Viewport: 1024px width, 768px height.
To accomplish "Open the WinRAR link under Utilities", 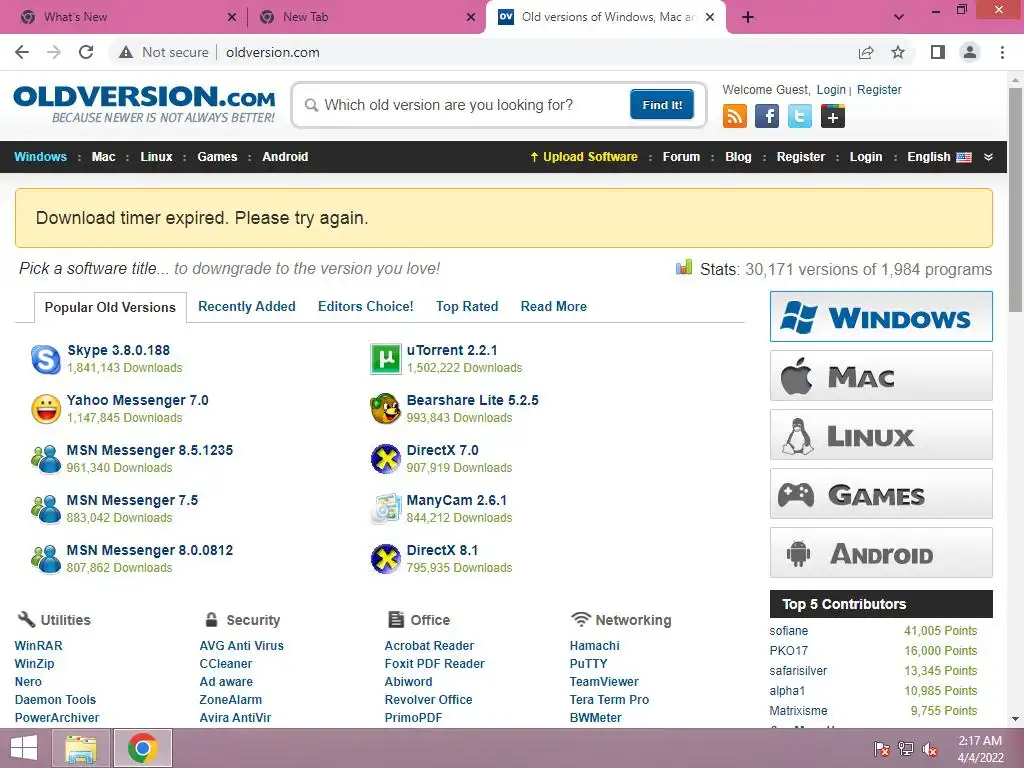I will coord(39,645).
